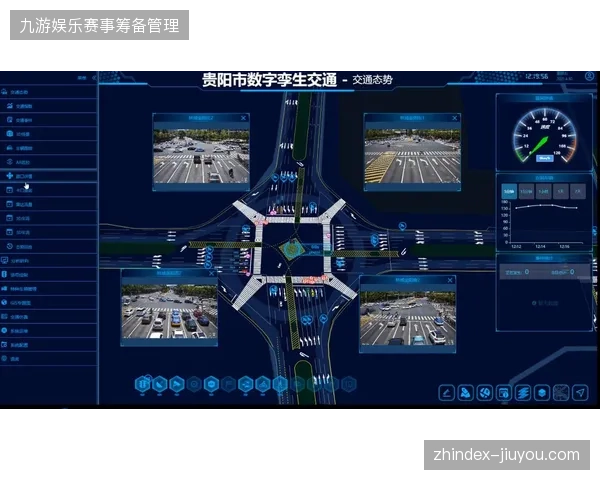Select the globe tool icon at bottom right
600x480 pixels.
point(485,393)
